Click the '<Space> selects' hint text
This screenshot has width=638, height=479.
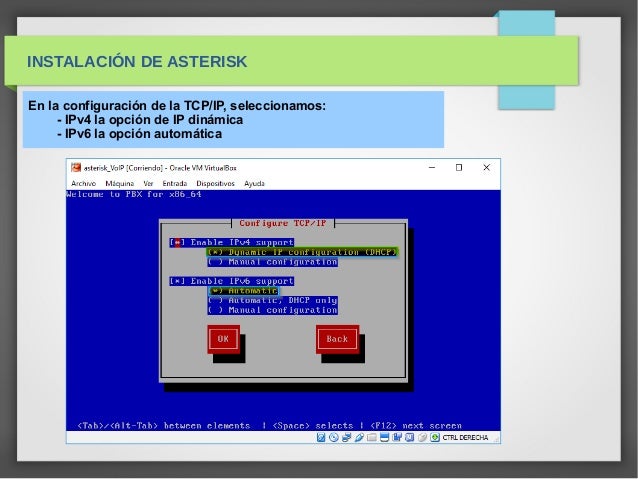click(x=313, y=426)
